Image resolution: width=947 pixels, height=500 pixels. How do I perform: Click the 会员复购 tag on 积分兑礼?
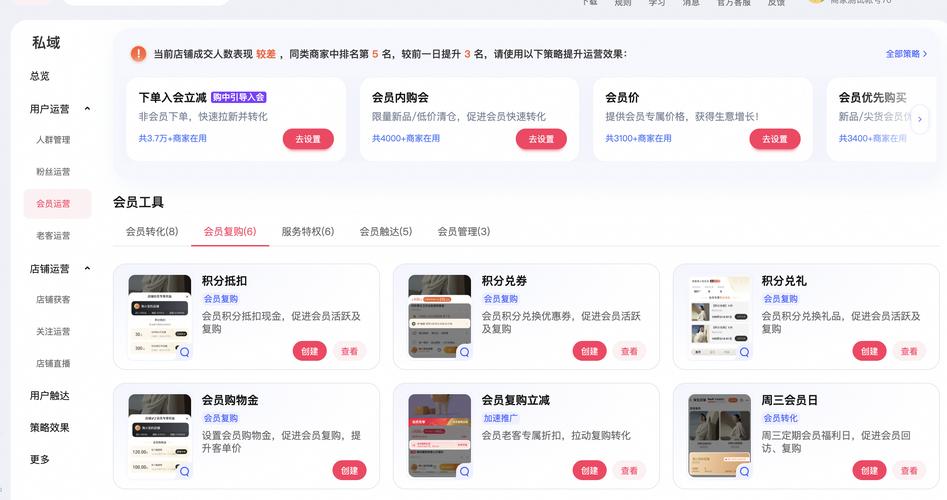coord(780,299)
